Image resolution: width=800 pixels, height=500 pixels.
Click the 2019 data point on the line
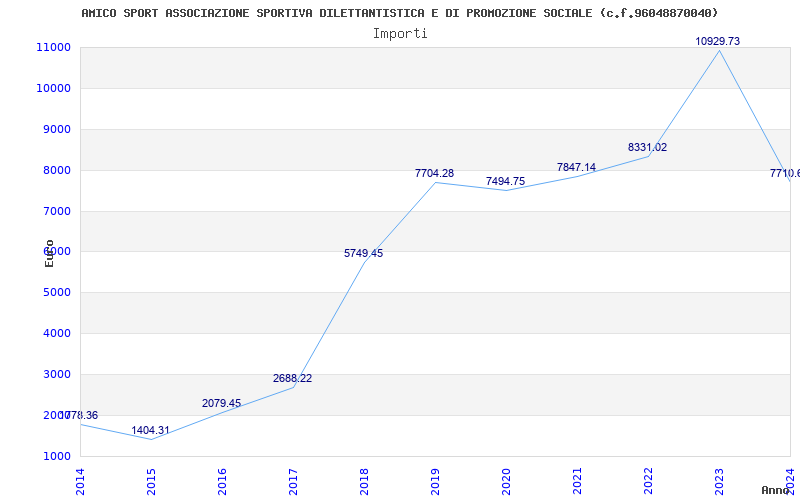[x=435, y=182]
